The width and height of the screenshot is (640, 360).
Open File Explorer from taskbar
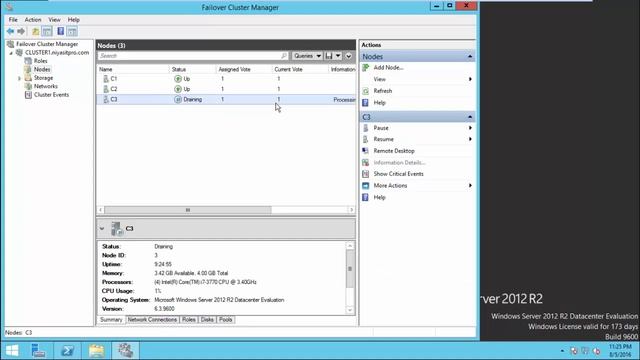click(96, 351)
